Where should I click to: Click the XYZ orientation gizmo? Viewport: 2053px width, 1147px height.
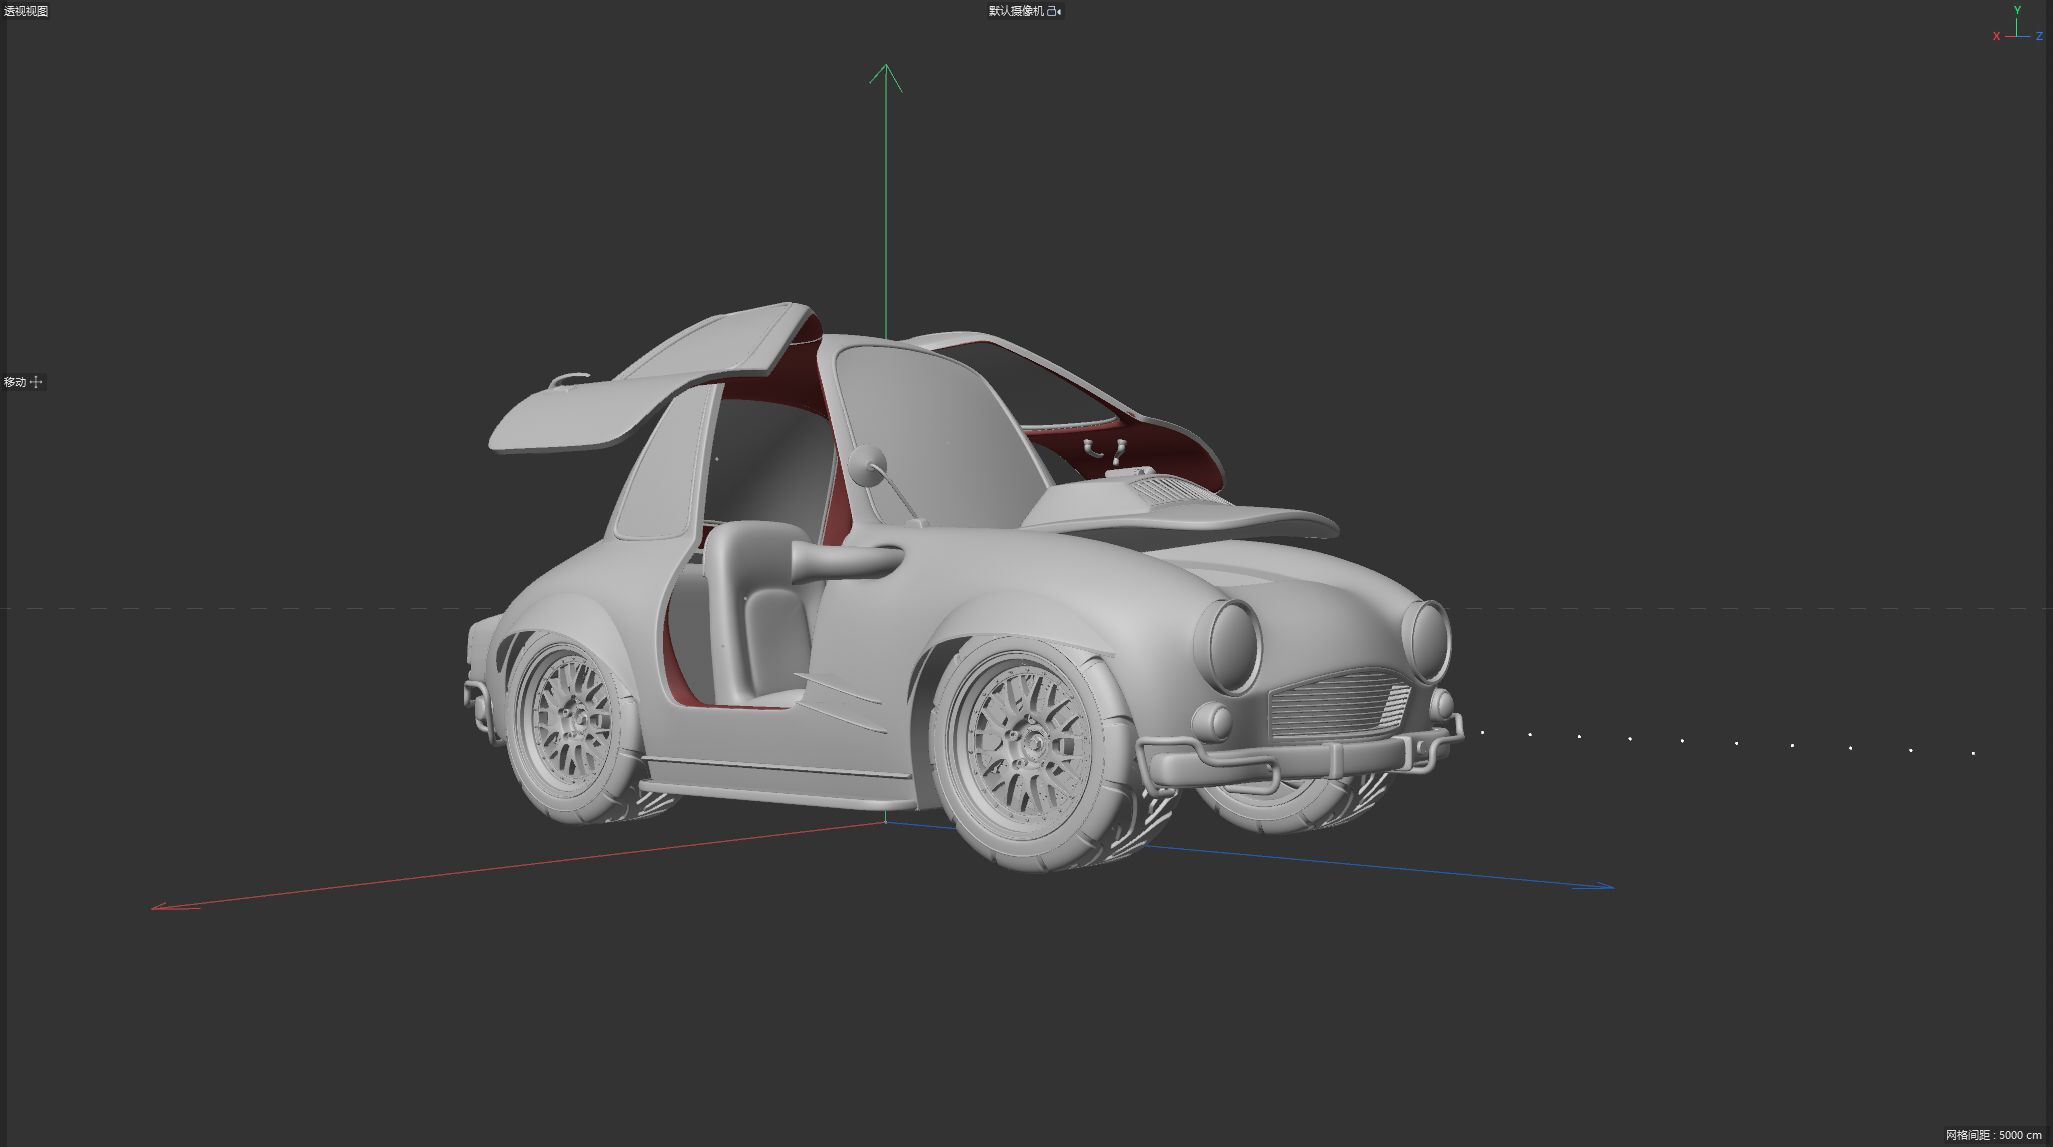click(x=2018, y=25)
